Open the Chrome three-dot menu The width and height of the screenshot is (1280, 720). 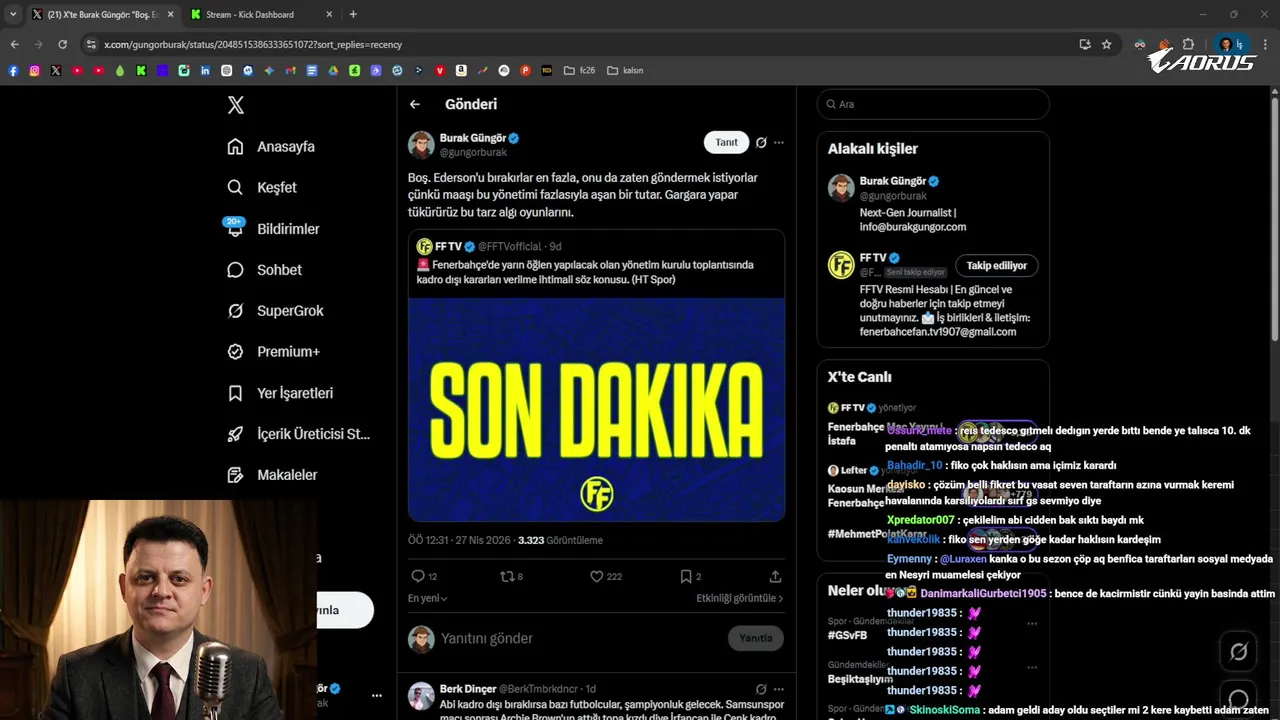coord(1266,44)
